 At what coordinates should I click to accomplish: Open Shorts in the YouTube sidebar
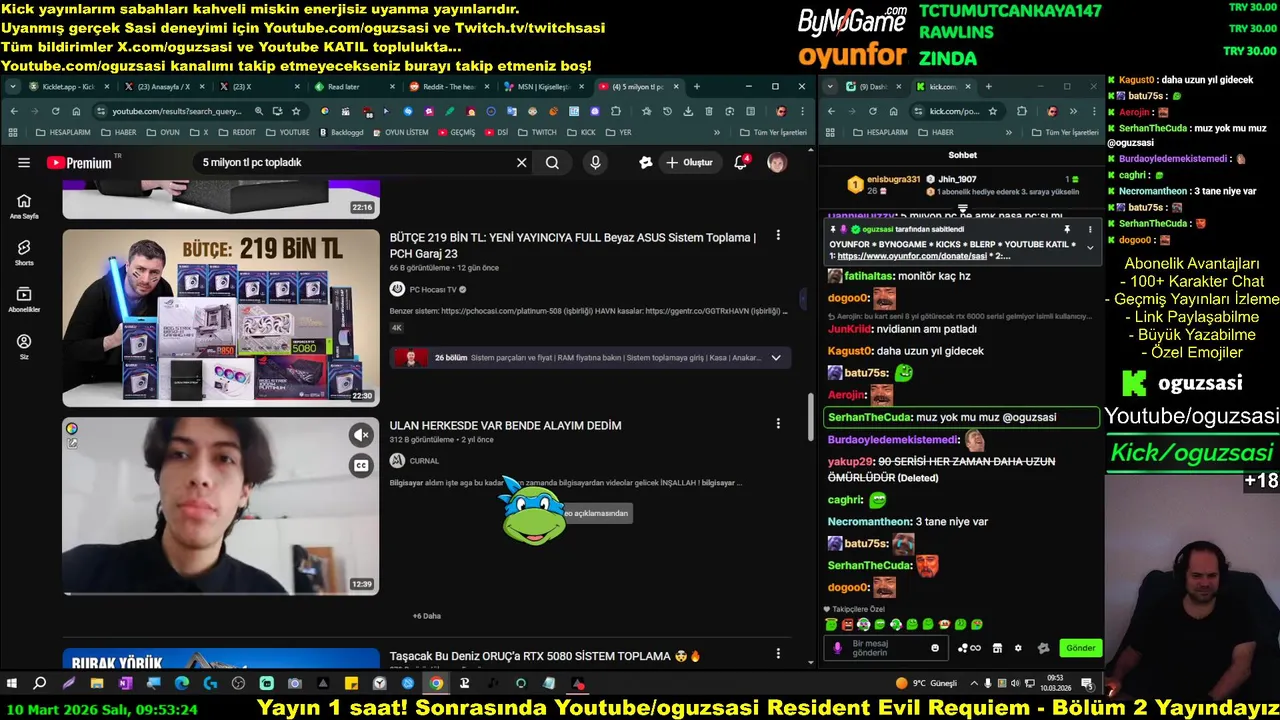24,252
